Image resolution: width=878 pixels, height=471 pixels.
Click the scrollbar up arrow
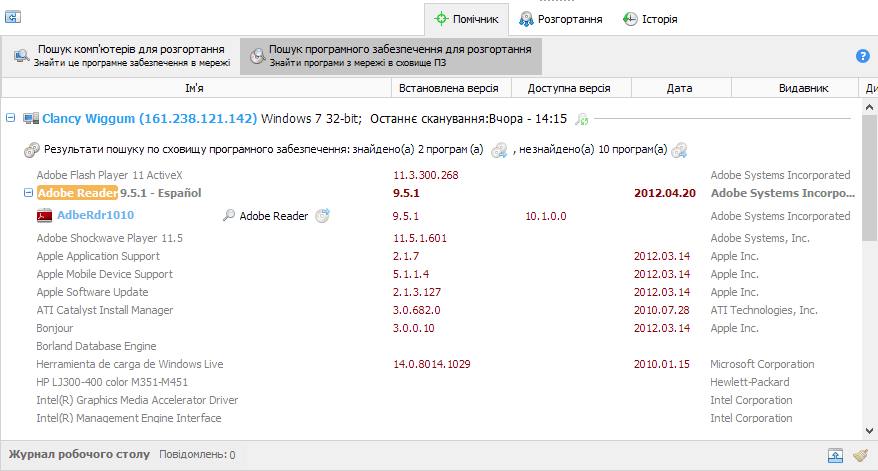(869, 107)
